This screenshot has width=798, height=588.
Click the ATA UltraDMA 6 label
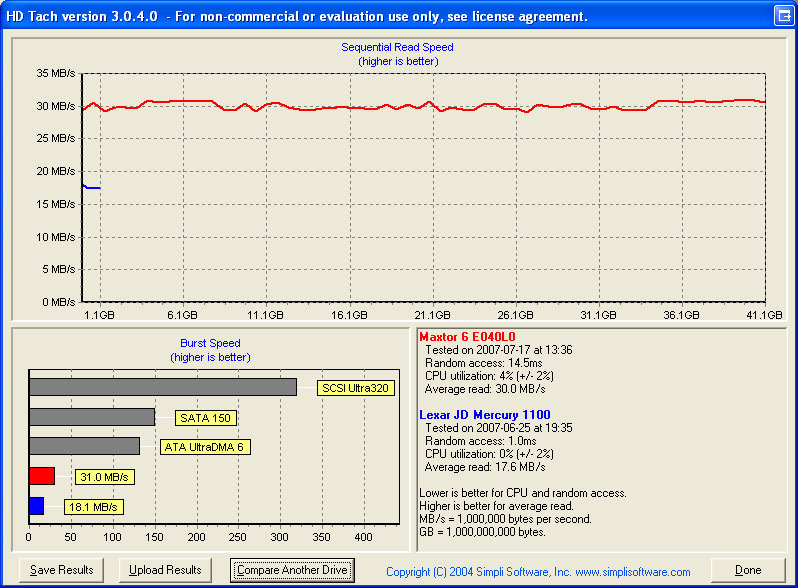coord(205,447)
